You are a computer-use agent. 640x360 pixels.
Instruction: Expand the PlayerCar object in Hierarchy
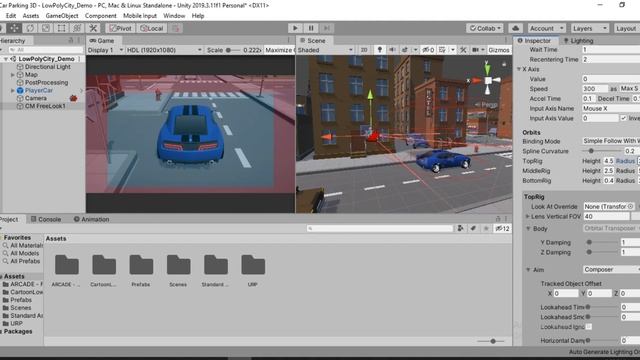(12, 90)
